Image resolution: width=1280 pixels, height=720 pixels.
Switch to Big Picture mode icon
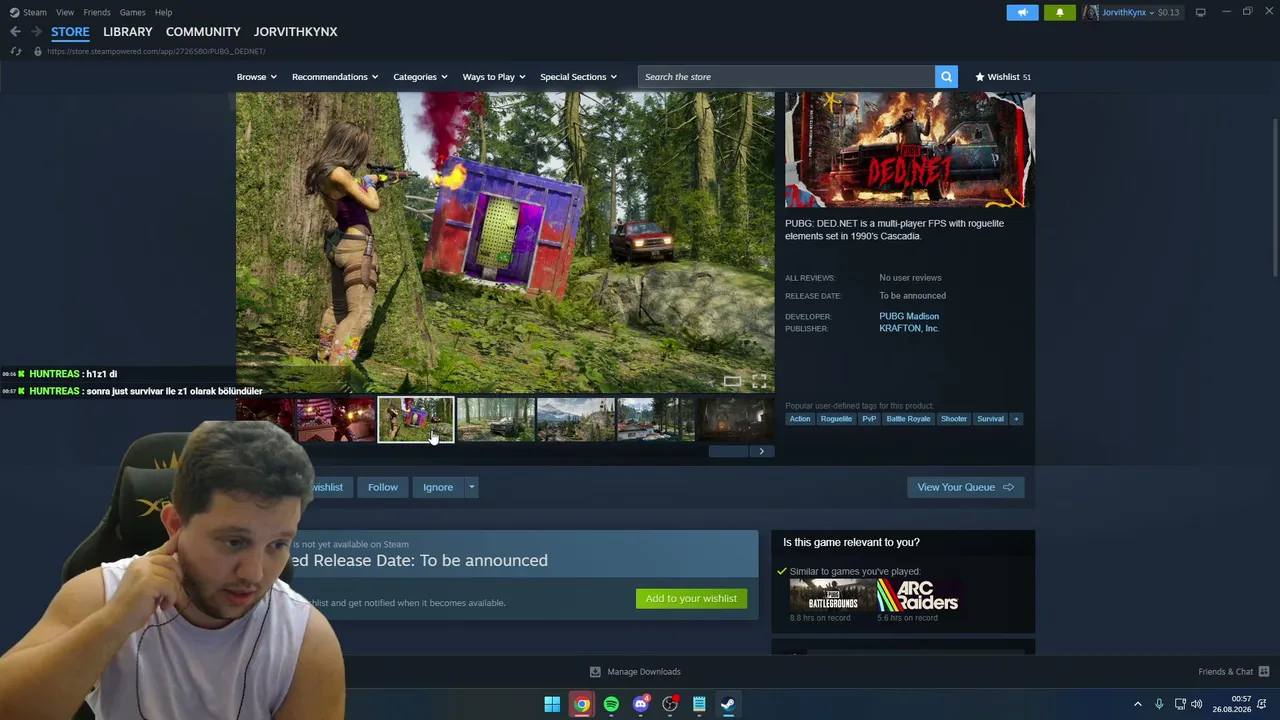coord(1200,12)
